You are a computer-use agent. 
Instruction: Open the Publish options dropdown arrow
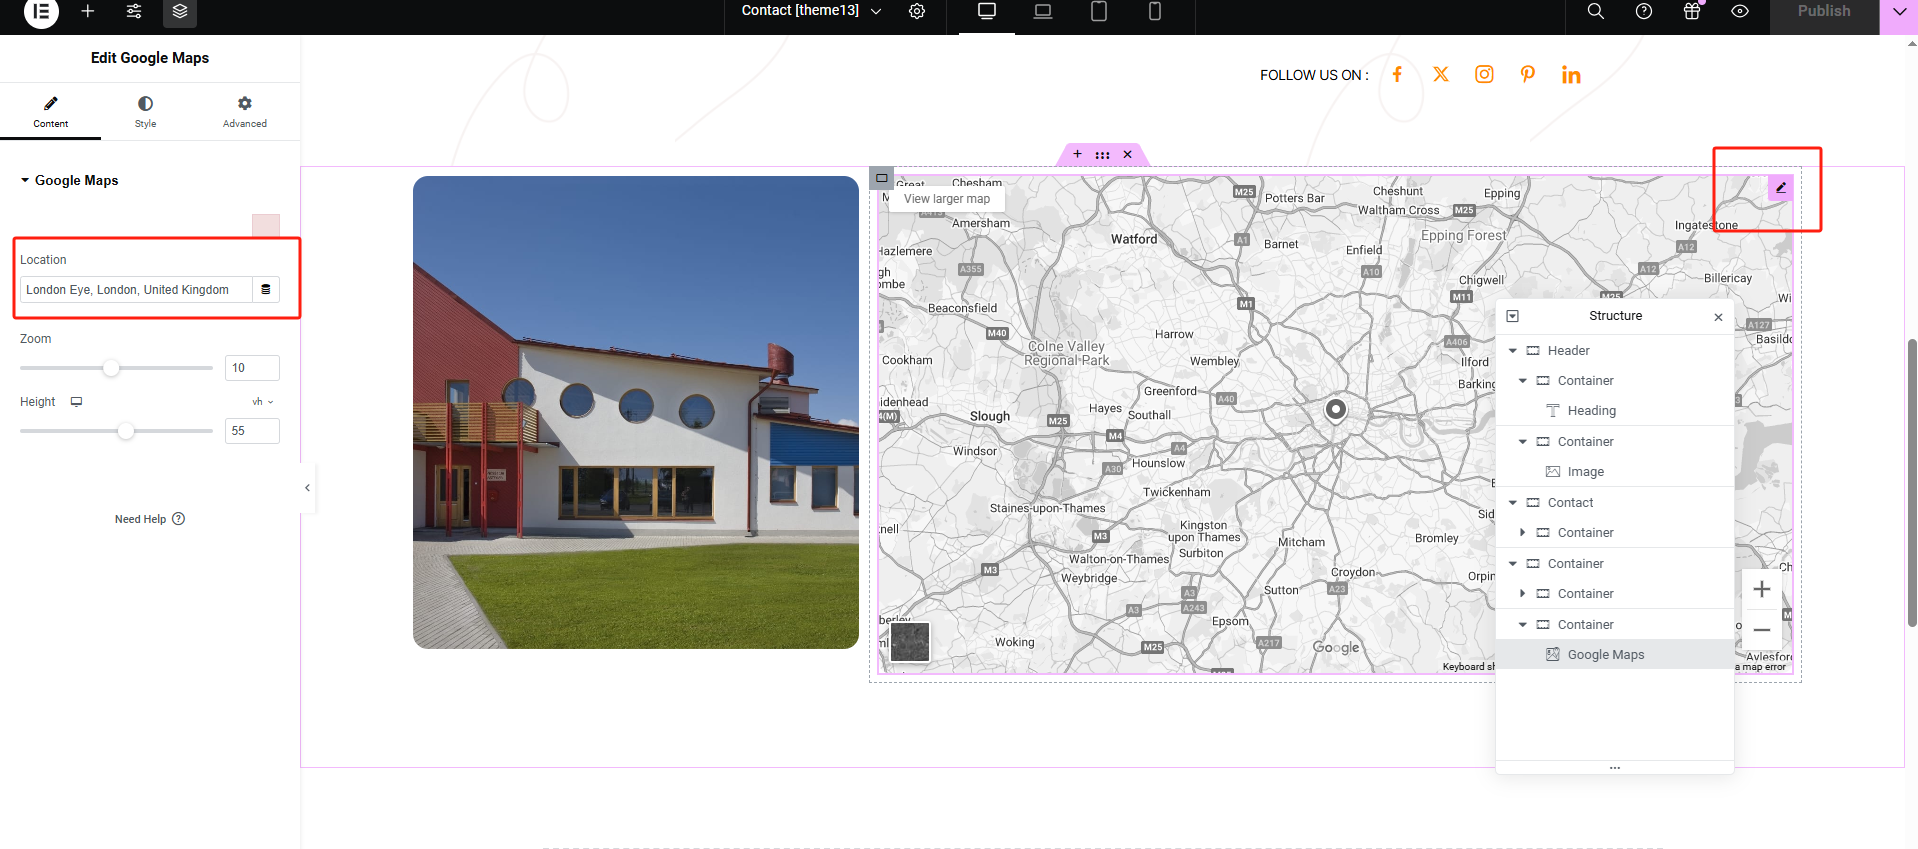(1898, 12)
